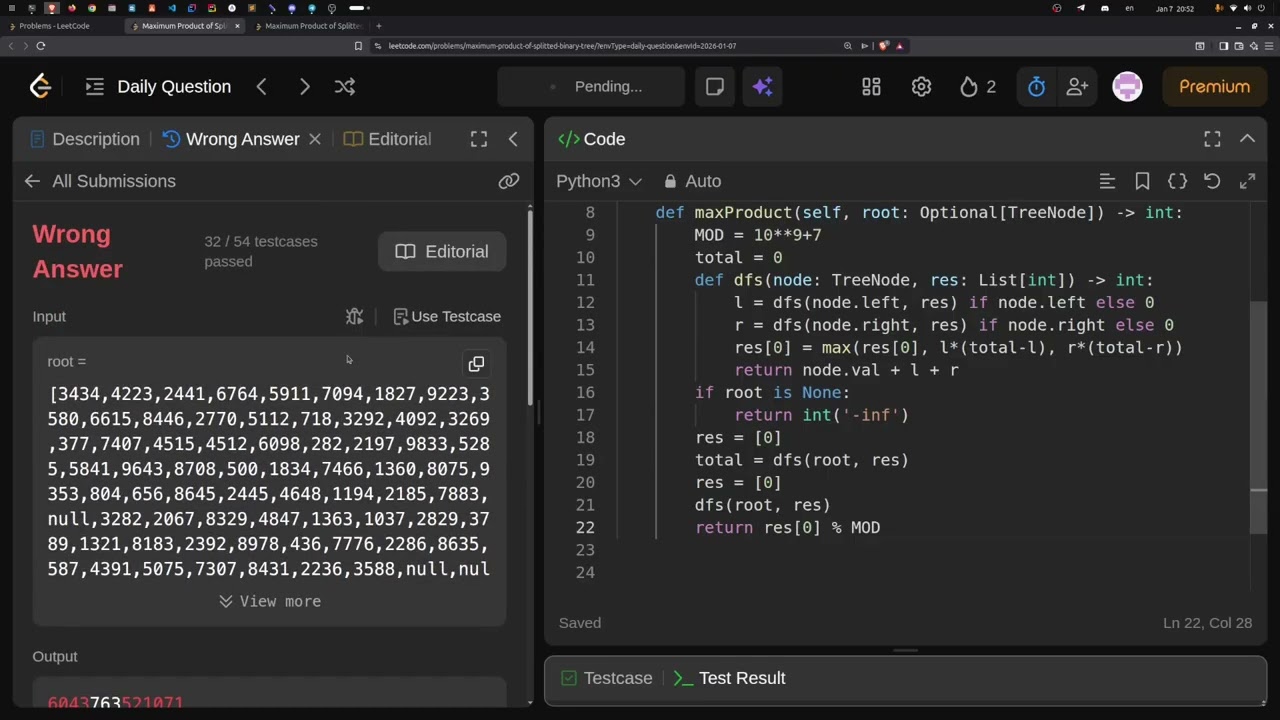Toggle the Auto completion lock setting

(692, 181)
